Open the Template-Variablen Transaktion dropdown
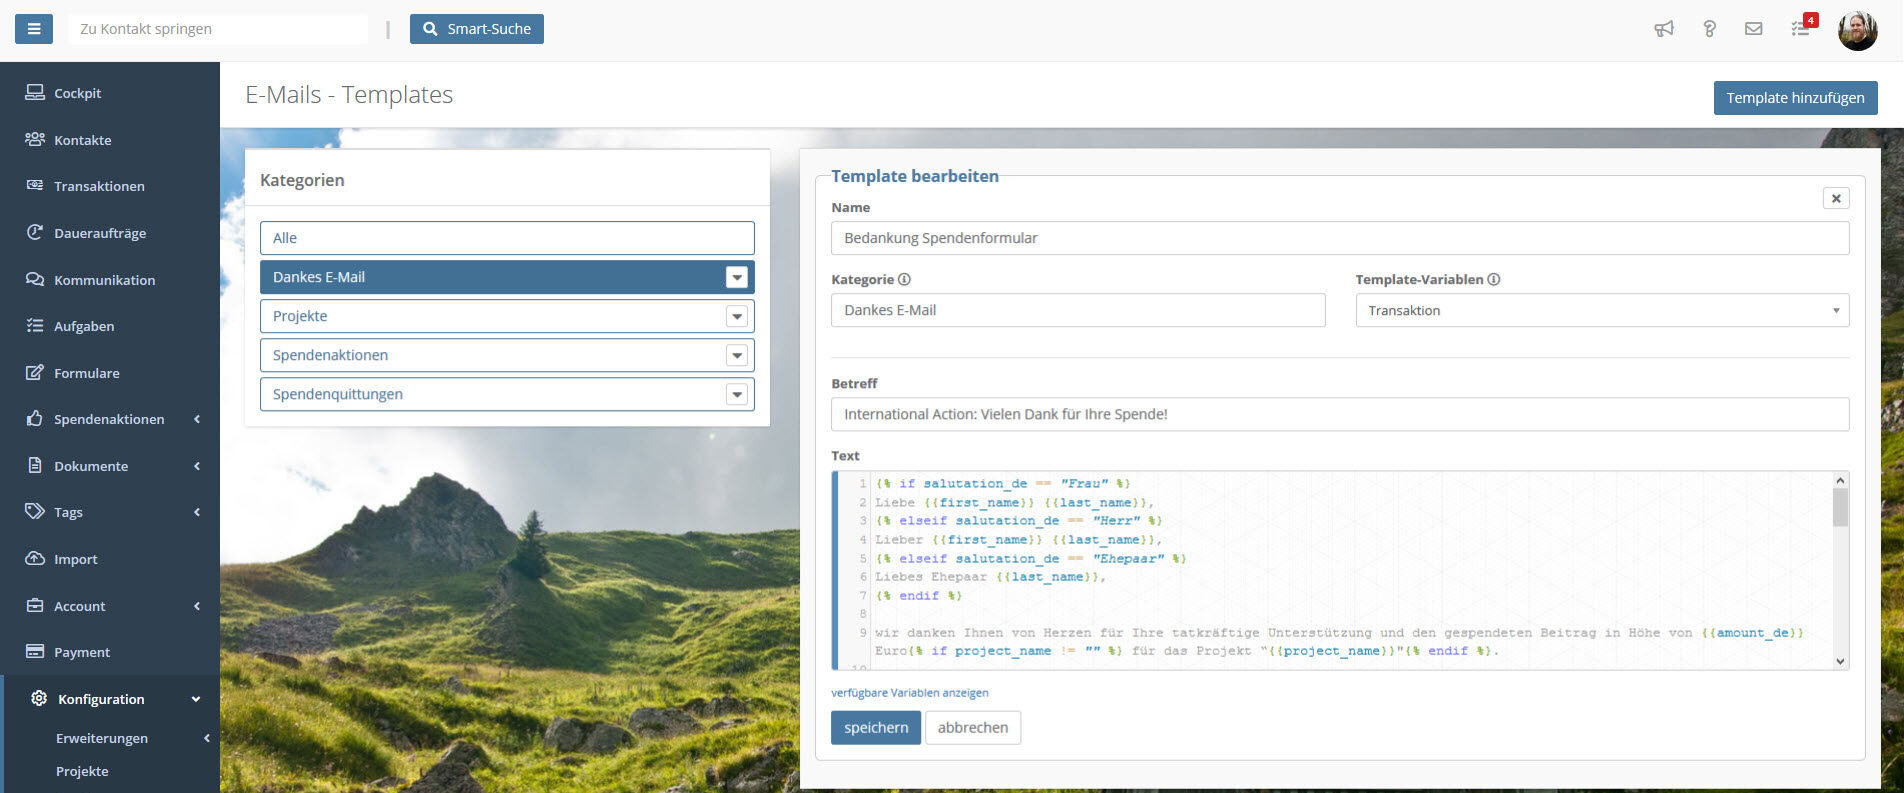 coord(1601,311)
